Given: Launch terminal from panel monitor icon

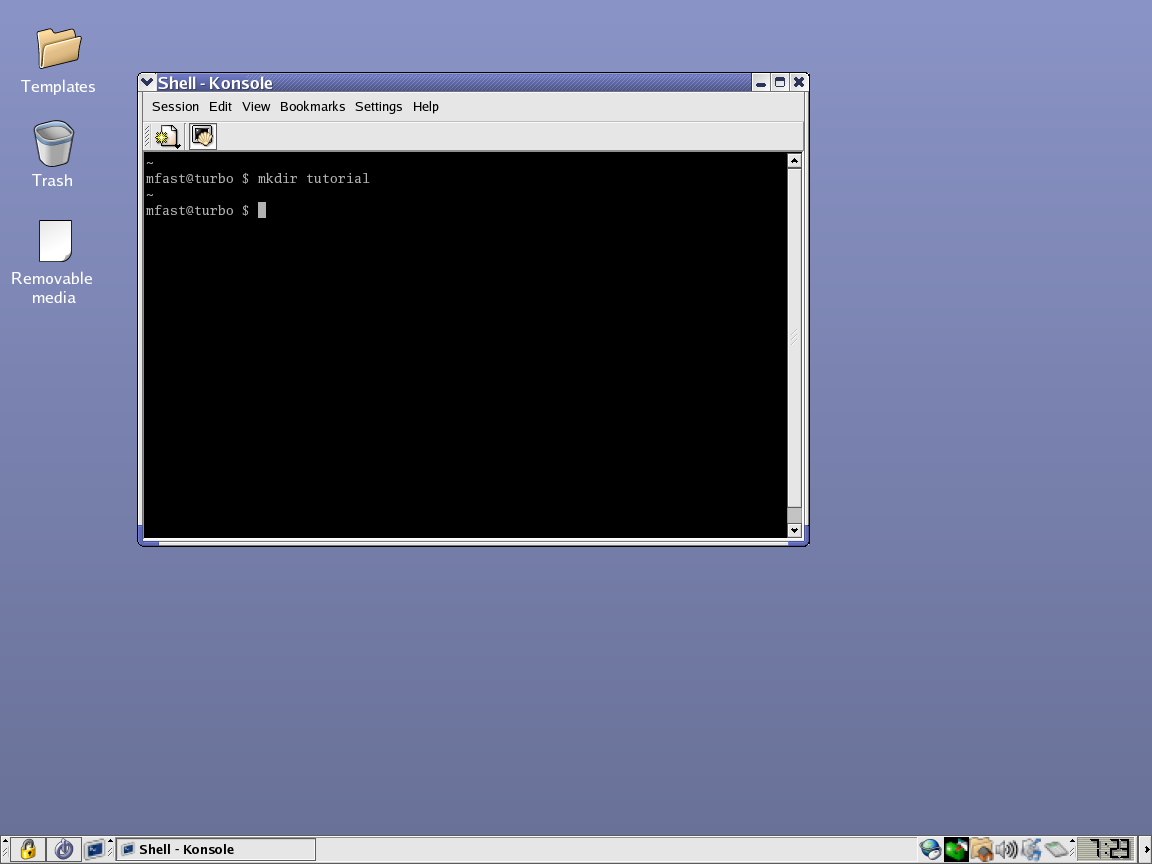Looking at the screenshot, I should 94,849.
